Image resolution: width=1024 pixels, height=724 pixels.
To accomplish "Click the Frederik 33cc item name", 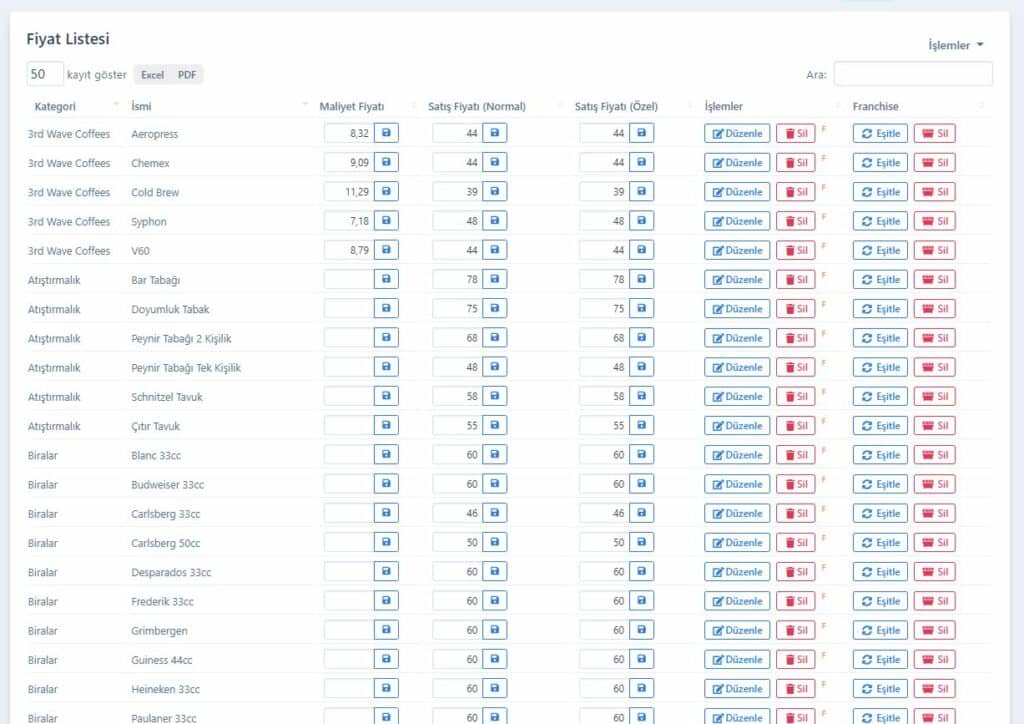I will (162, 601).
